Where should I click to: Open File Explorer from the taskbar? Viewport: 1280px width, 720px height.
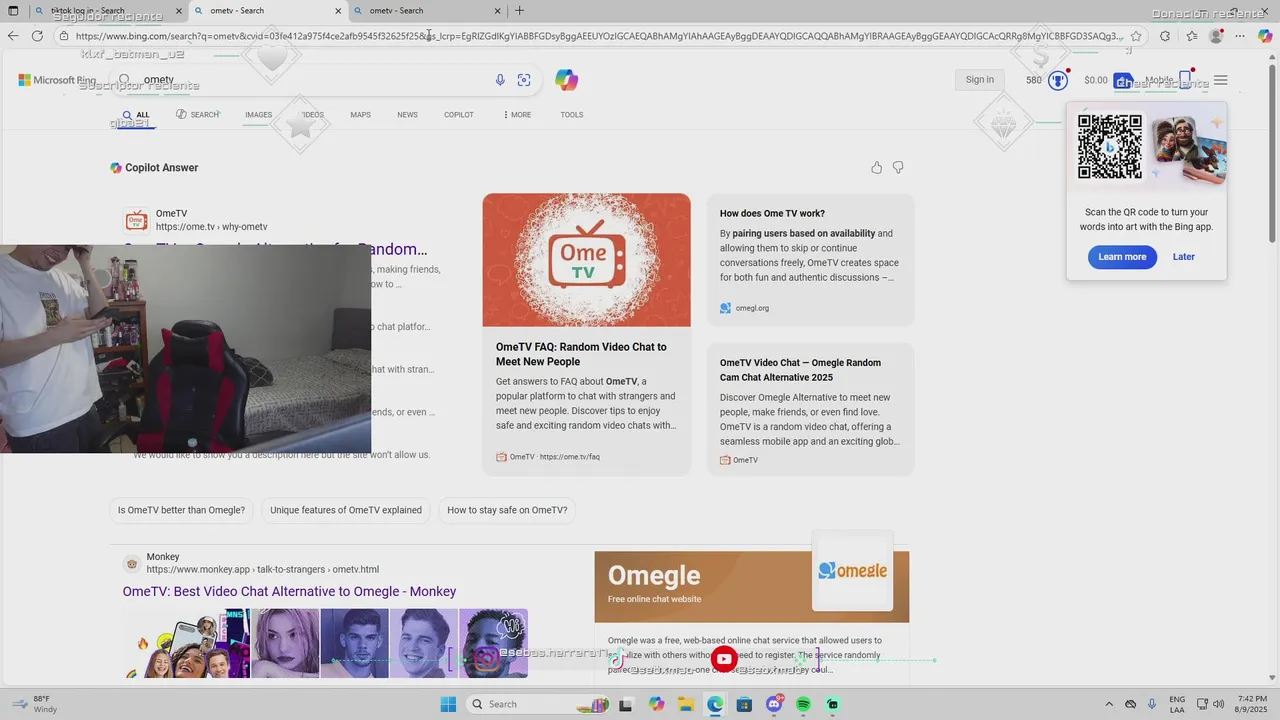pyautogui.click(x=686, y=704)
